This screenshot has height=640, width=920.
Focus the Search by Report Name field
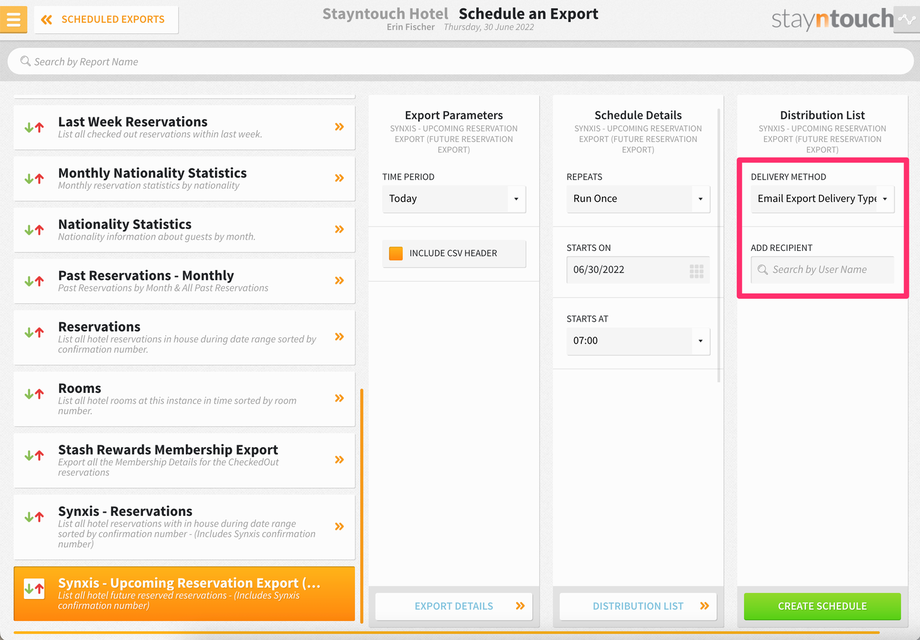click(x=460, y=61)
